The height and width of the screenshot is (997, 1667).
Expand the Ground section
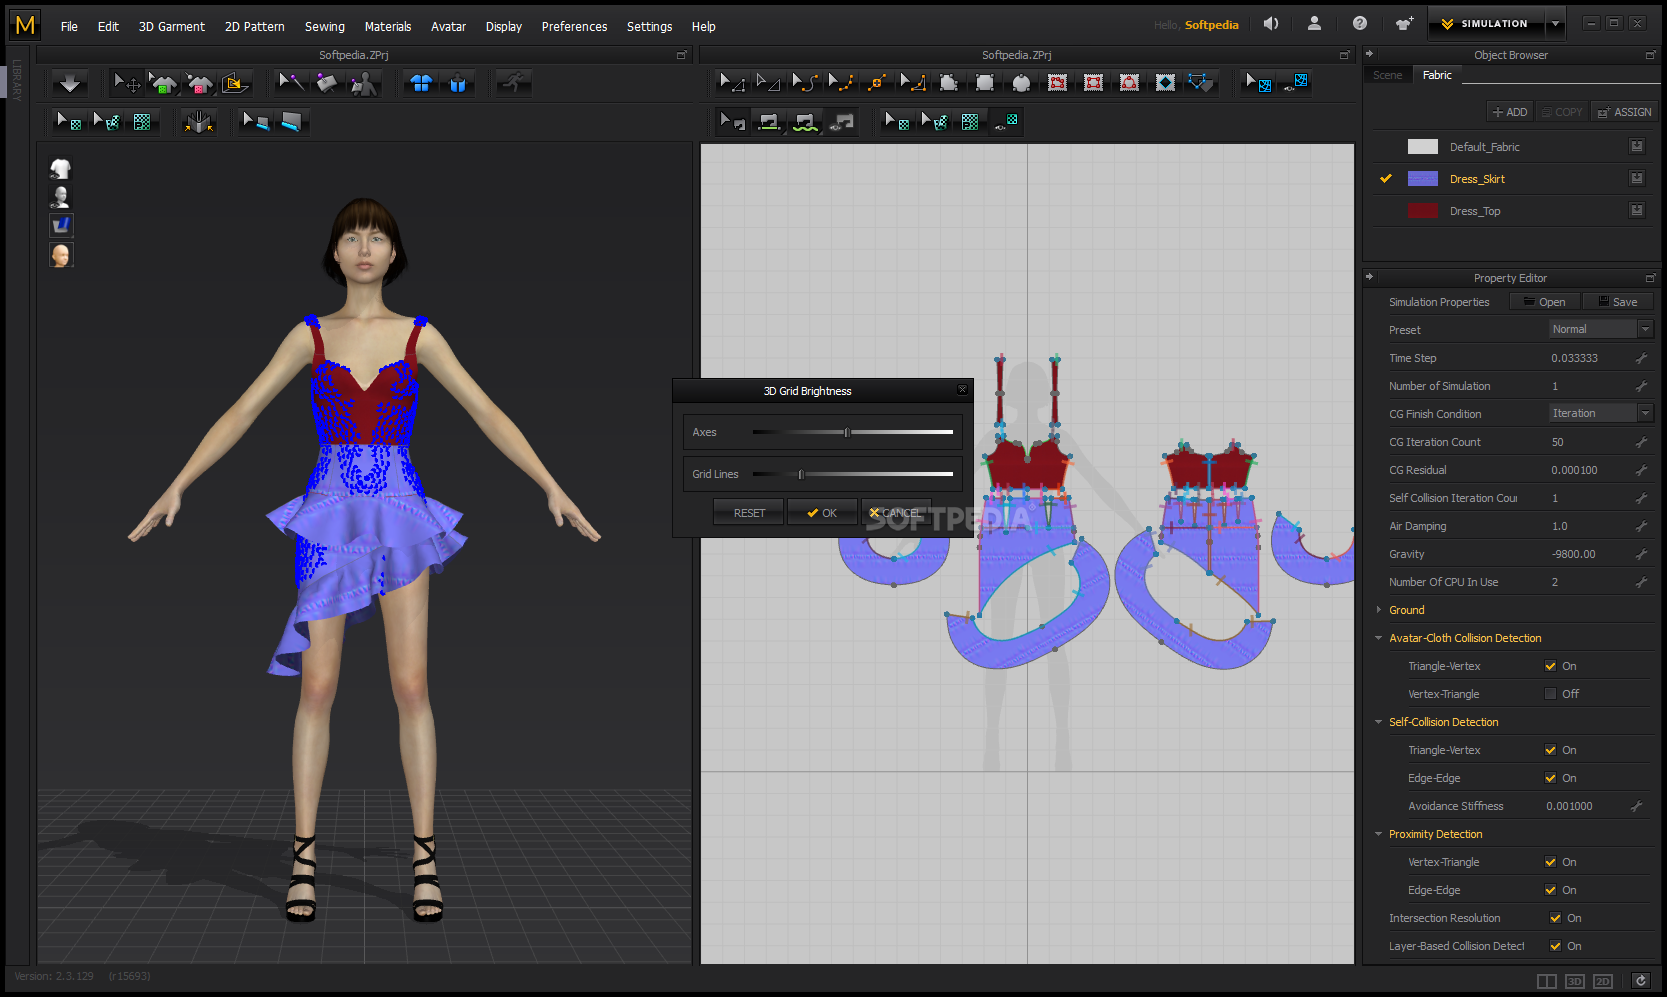[x=1379, y=610]
